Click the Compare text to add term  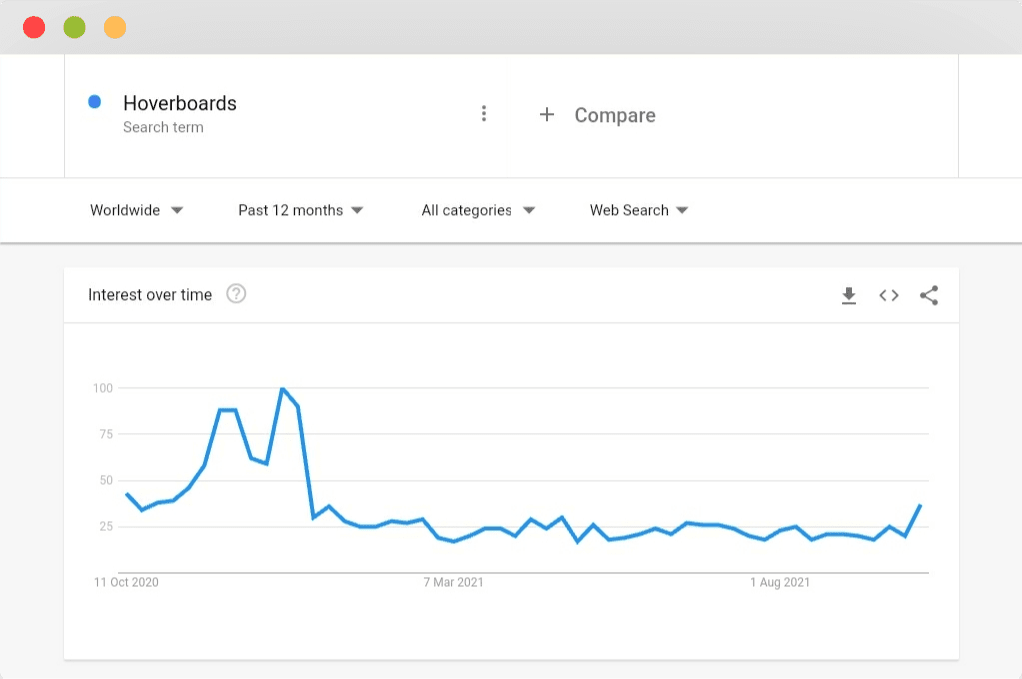(x=615, y=115)
